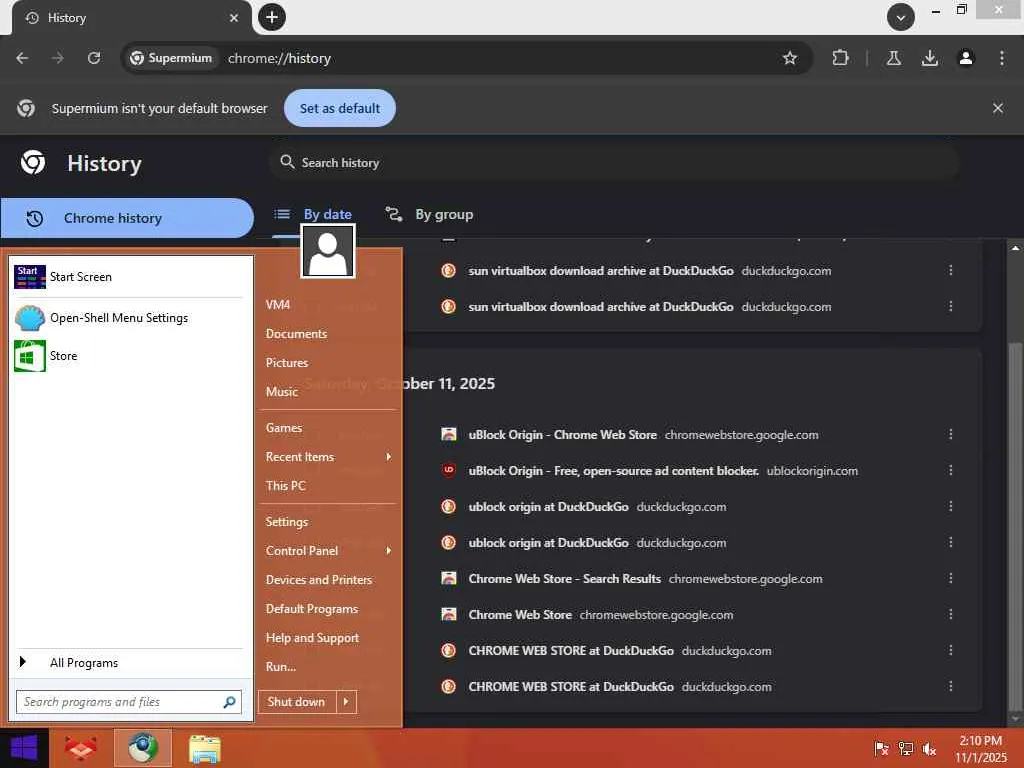Open Start Screen from the Start menu
1024x768 pixels.
click(129, 277)
